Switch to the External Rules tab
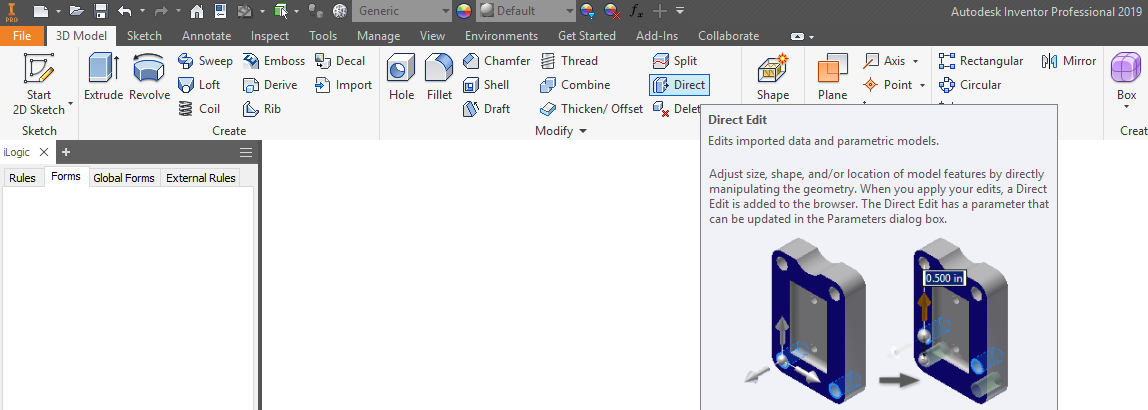This screenshot has width=1148, height=410. coord(201,178)
